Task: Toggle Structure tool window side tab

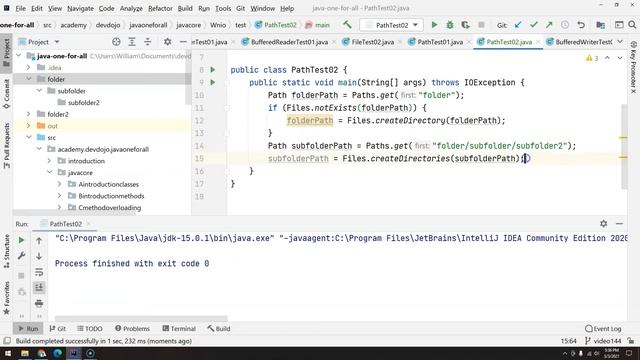Action: (7, 252)
